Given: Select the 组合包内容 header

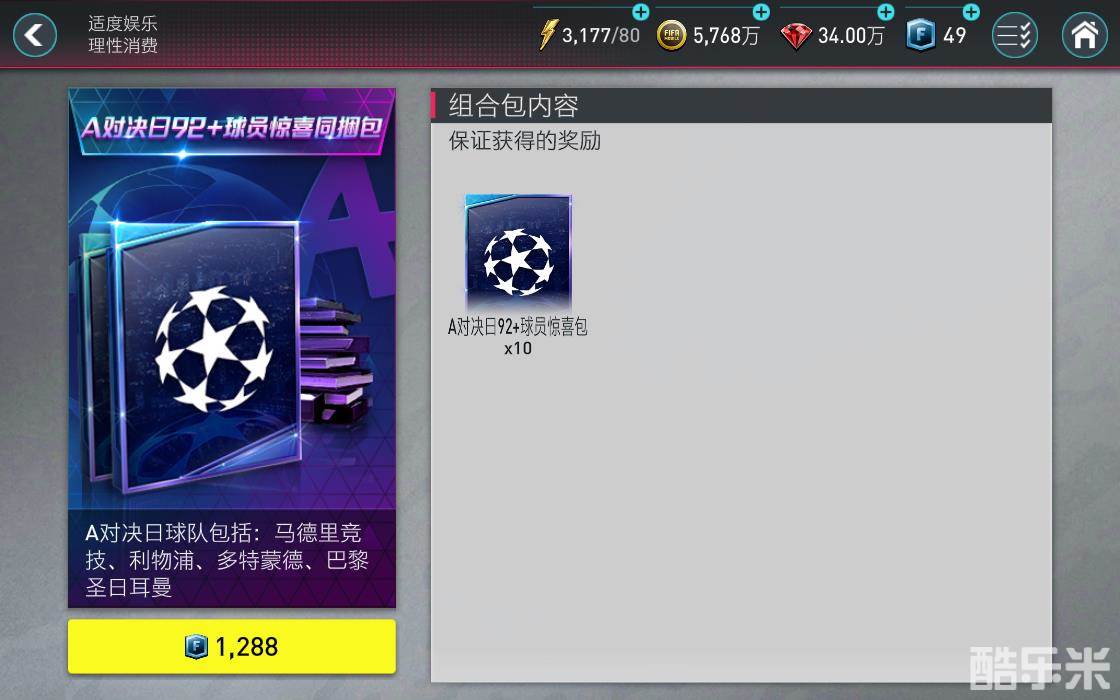Looking at the screenshot, I should (514, 106).
